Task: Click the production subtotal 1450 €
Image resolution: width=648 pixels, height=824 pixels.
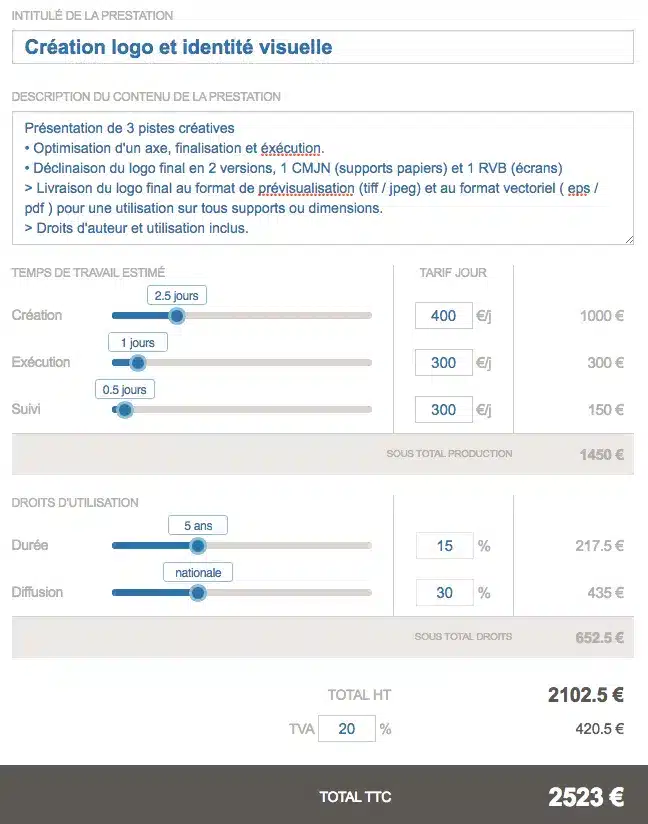Action: [x=601, y=454]
